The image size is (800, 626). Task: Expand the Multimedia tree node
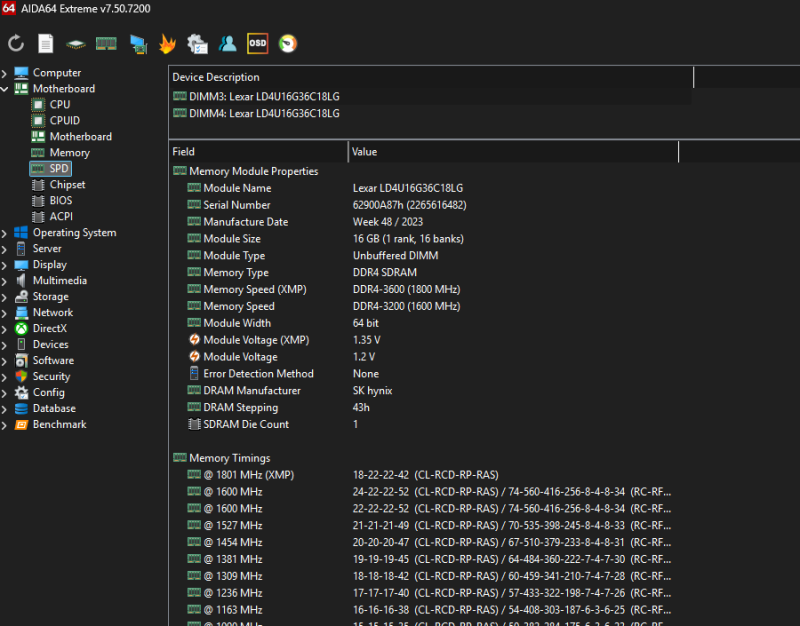[5, 281]
